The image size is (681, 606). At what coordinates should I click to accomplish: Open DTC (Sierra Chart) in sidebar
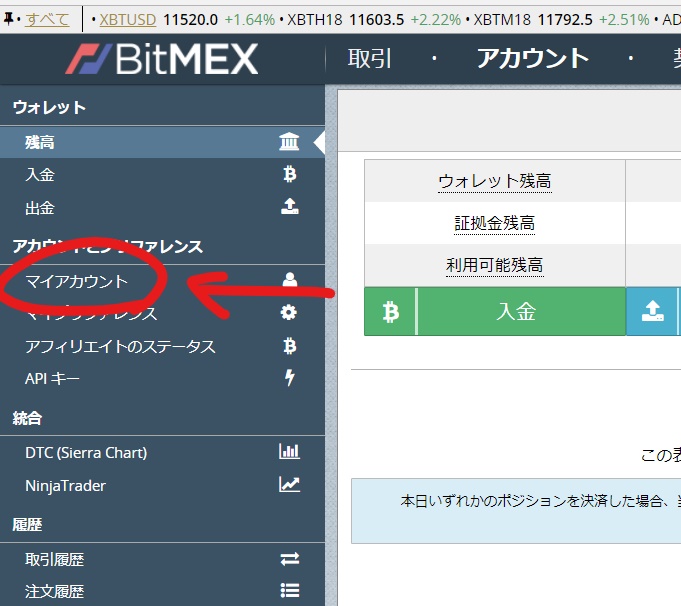(162, 453)
